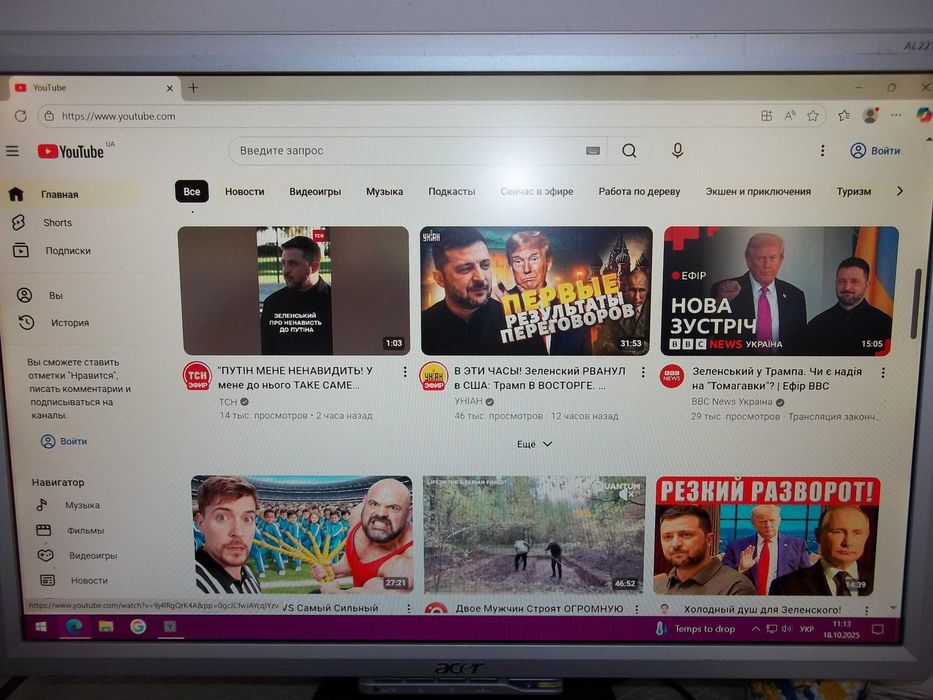This screenshot has width=933, height=700.
Task: Open the weather Temps to drop widget
Action: point(695,629)
